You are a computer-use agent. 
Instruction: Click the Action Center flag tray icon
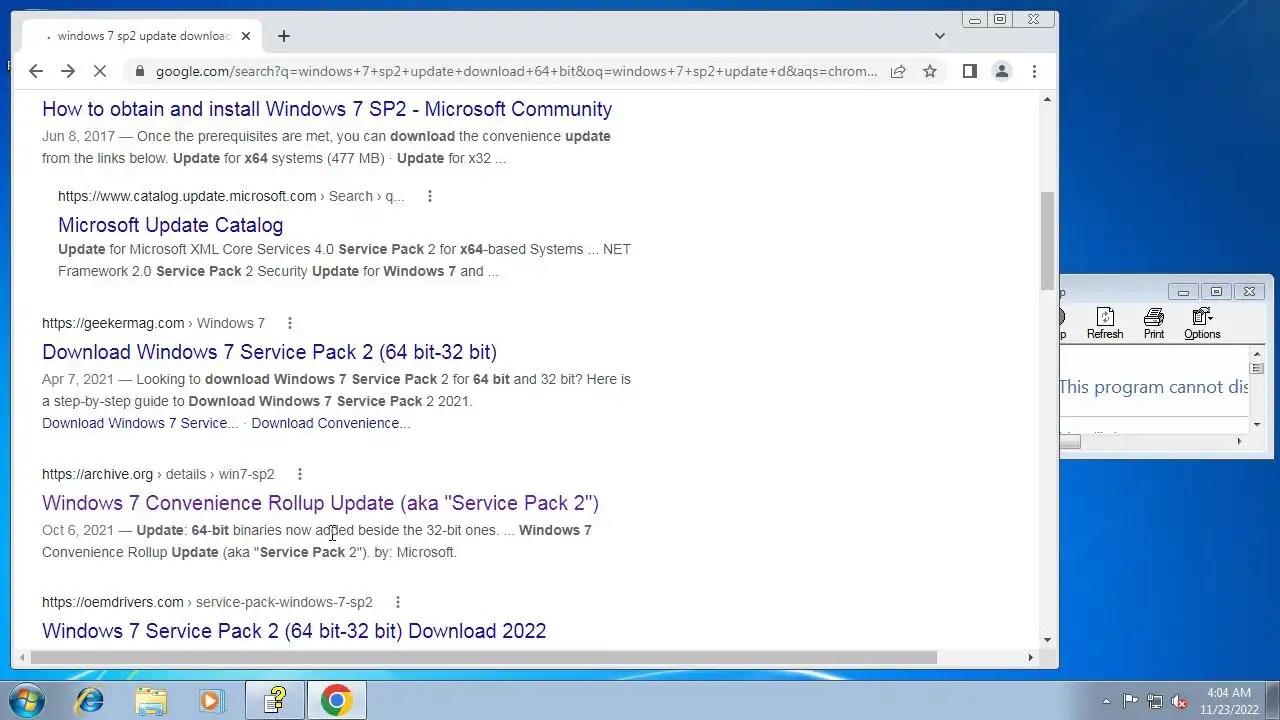(x=1130, y=701)
